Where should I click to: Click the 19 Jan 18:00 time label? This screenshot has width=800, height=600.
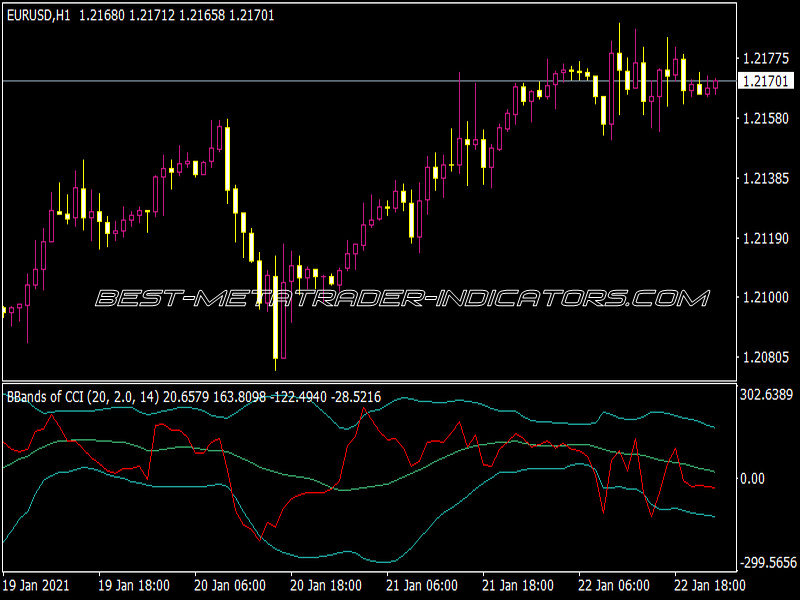[x=134, y=585]
